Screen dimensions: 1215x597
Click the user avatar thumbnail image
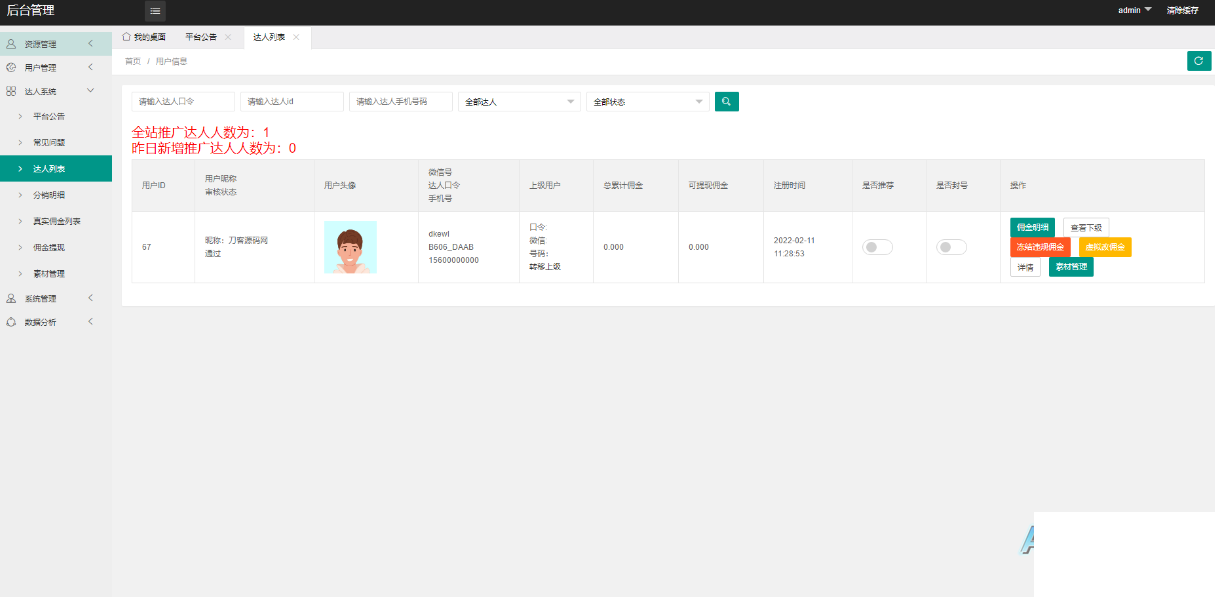[350, 247]
